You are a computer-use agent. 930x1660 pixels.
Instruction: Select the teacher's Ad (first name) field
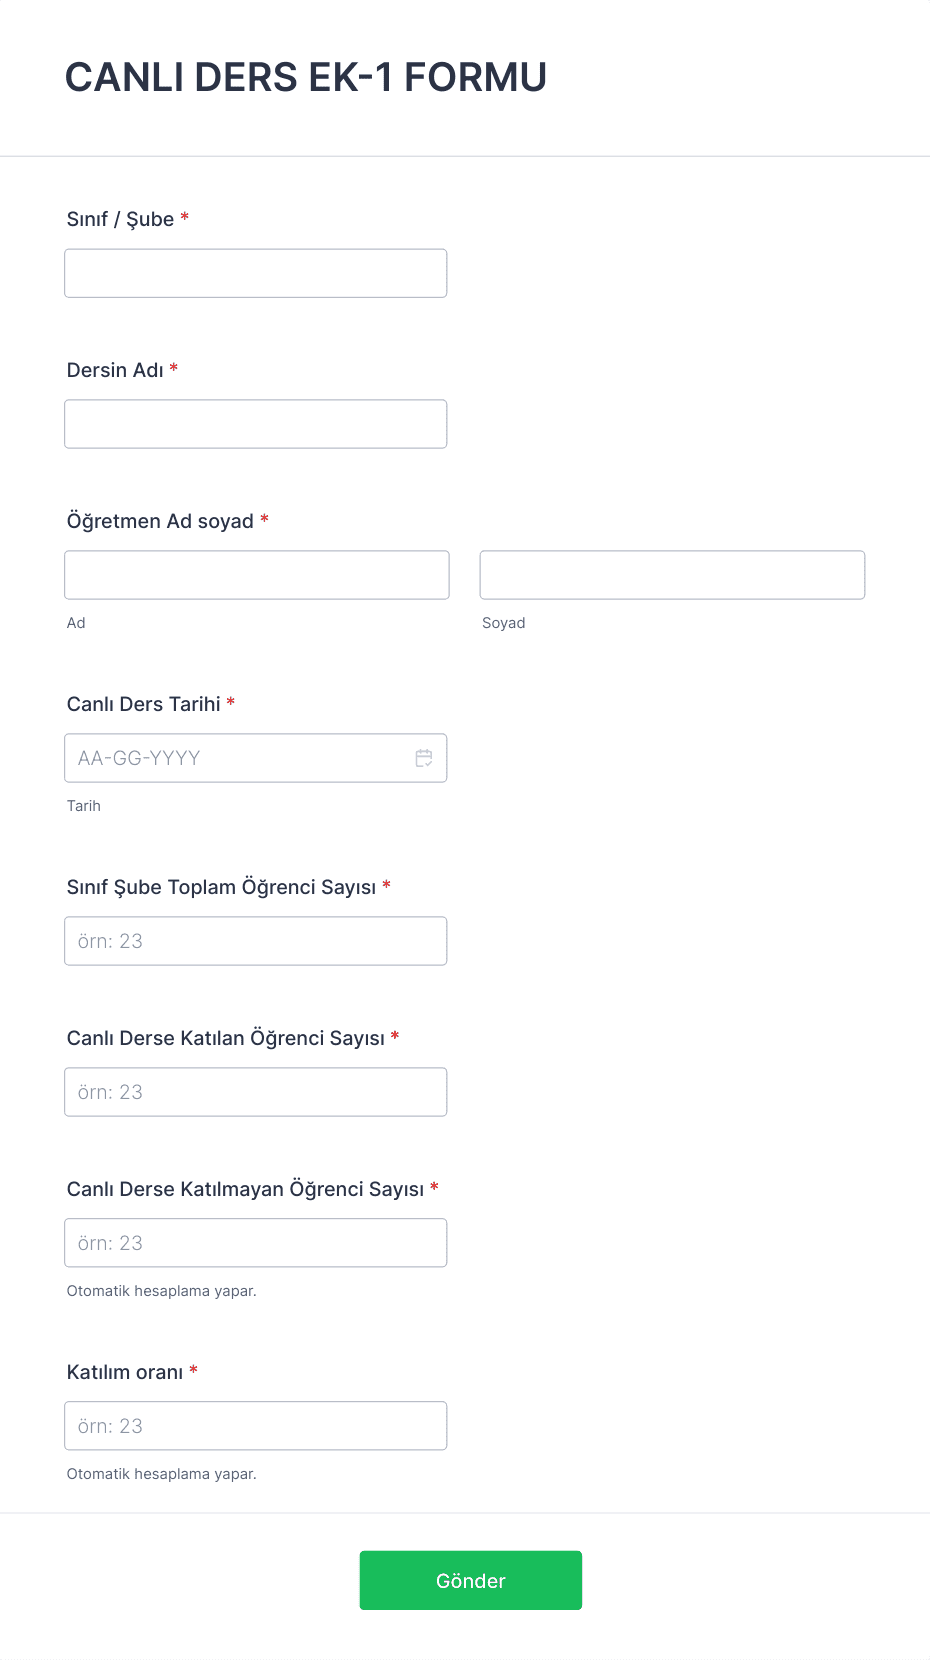257,575
